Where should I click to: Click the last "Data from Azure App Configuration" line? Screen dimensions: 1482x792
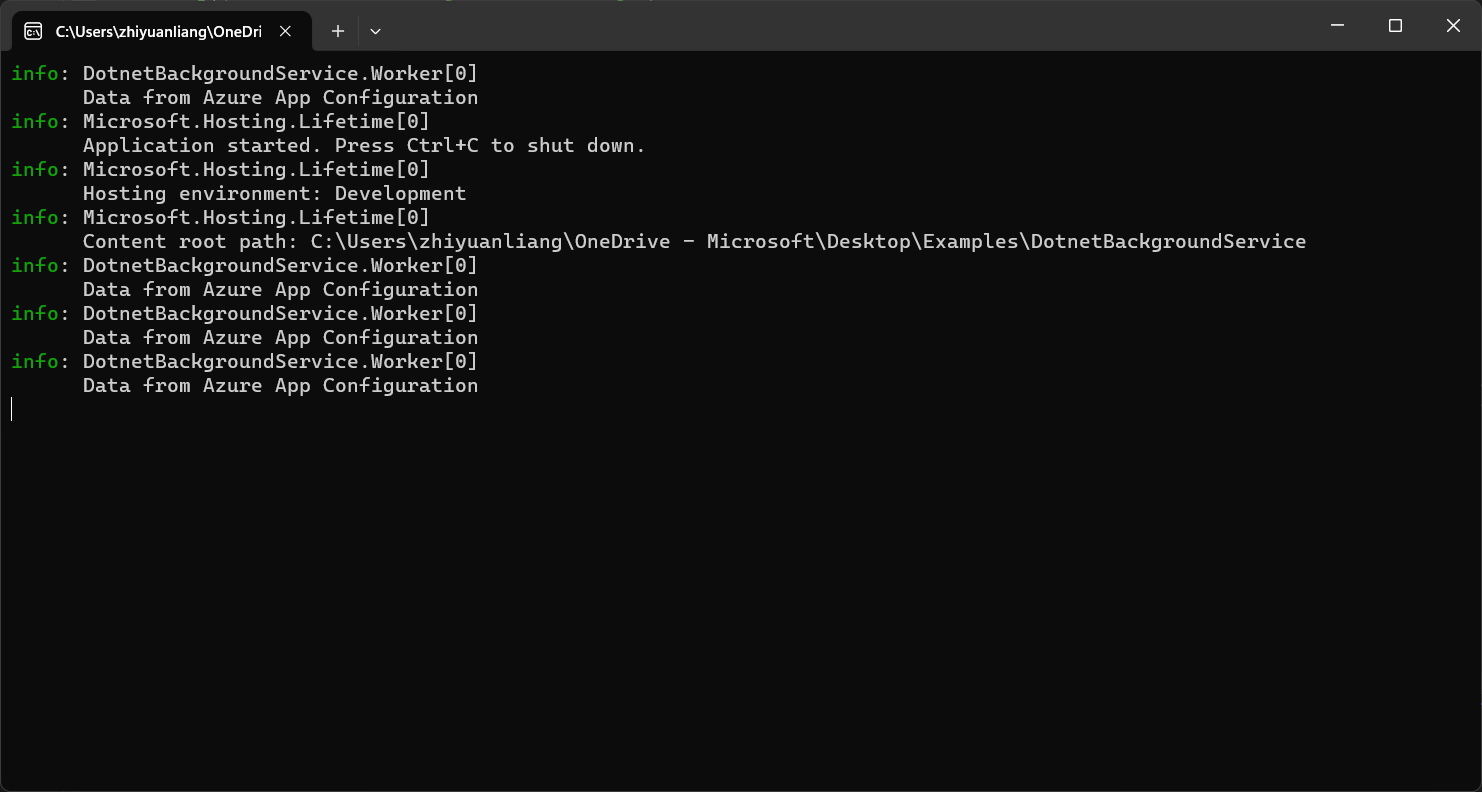click(280, 385)
